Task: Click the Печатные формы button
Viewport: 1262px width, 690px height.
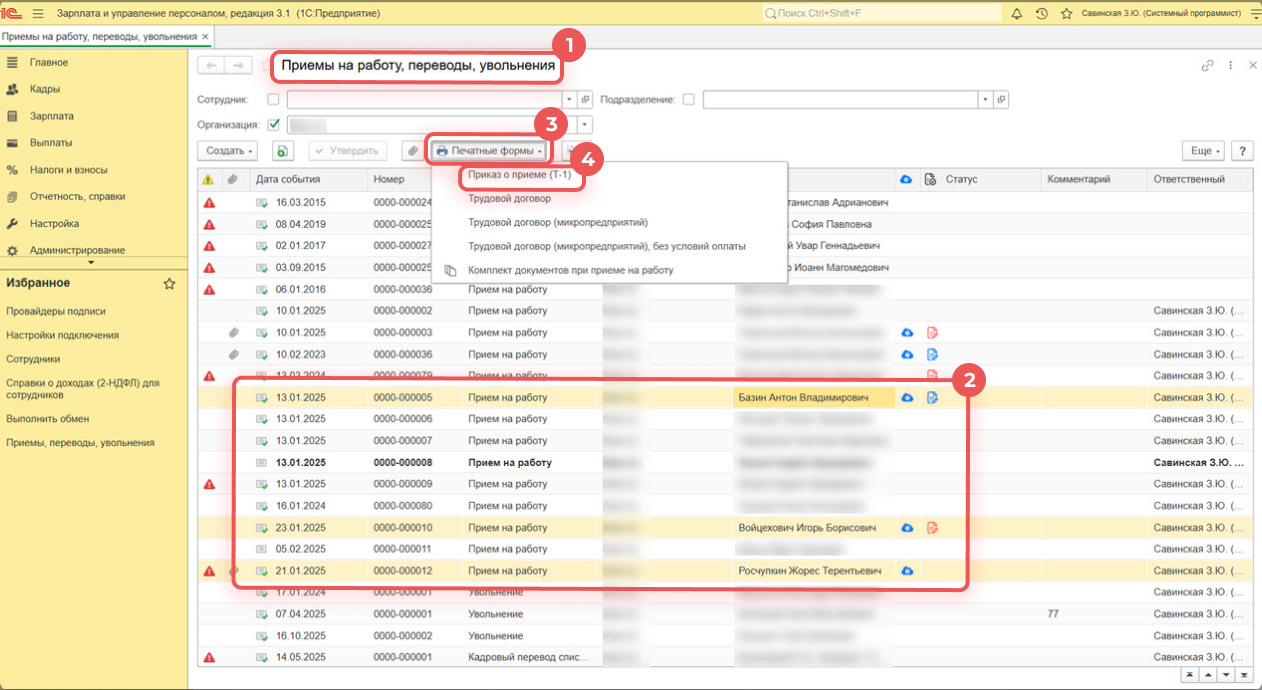Action: point(490,151)
